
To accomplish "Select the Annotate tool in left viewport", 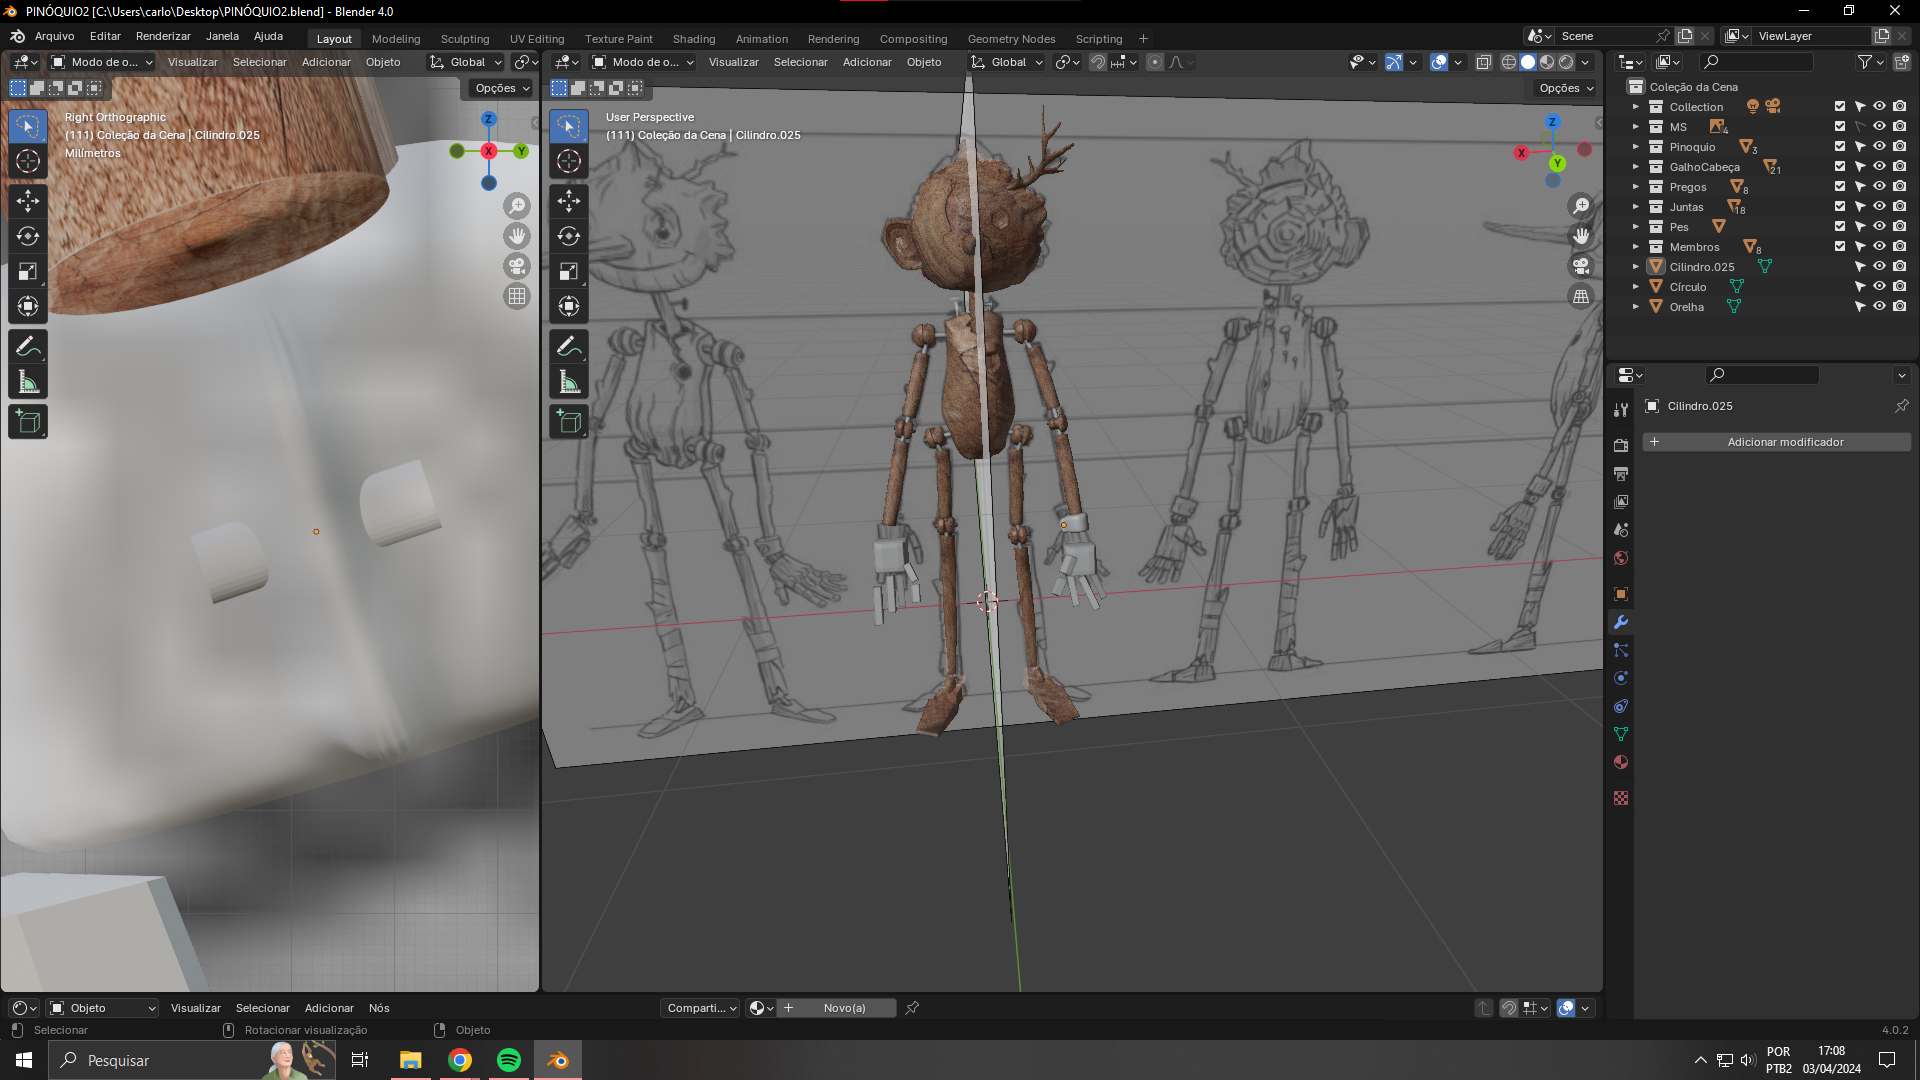I will [28, 347].
